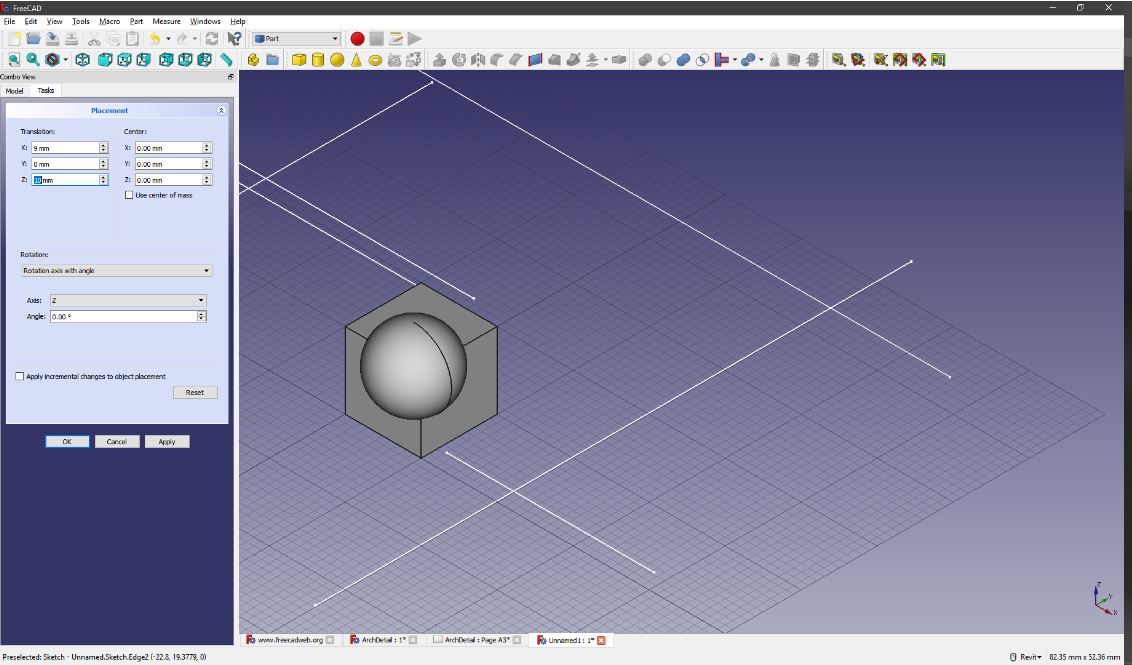Click the Mirror tool icon
Screen dimensions: 1132x665
tap(477, 60)
